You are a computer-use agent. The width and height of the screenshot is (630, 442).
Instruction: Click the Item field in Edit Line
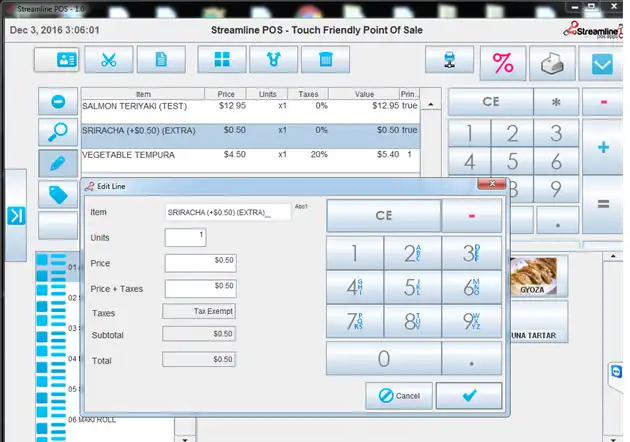(228, 212)
